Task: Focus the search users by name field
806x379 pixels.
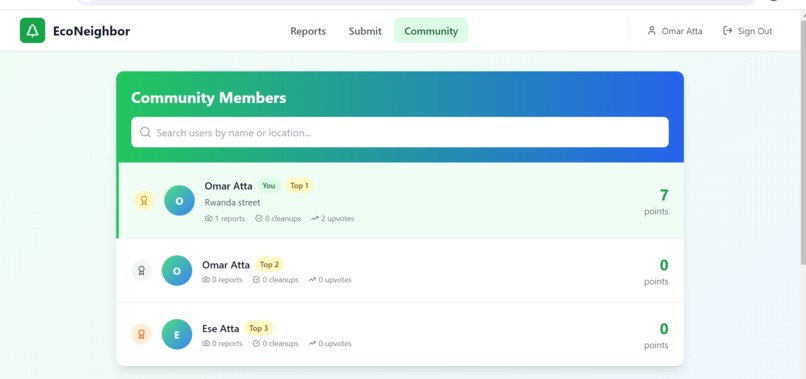Action: [400, 132]
